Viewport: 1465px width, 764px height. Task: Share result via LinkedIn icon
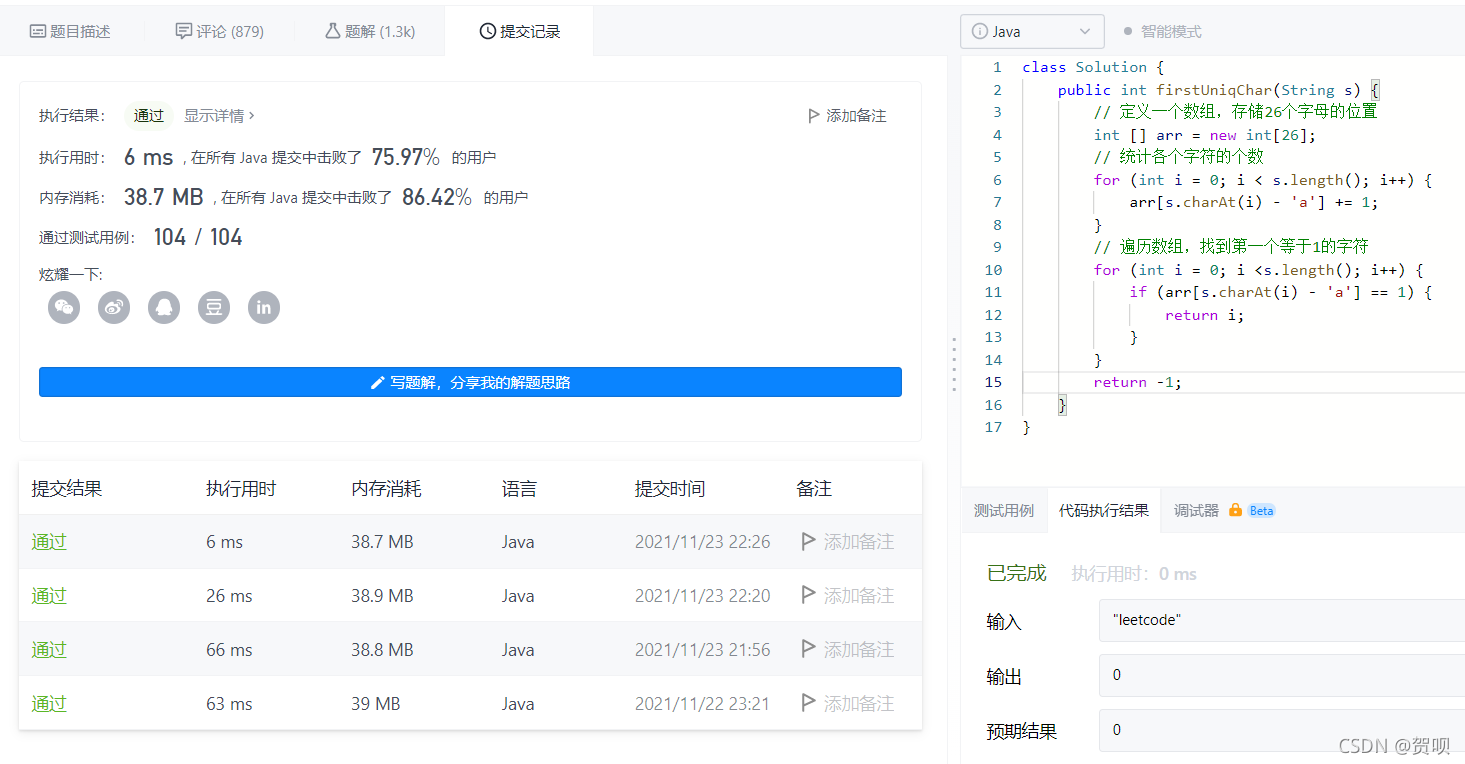click(264, 307)
